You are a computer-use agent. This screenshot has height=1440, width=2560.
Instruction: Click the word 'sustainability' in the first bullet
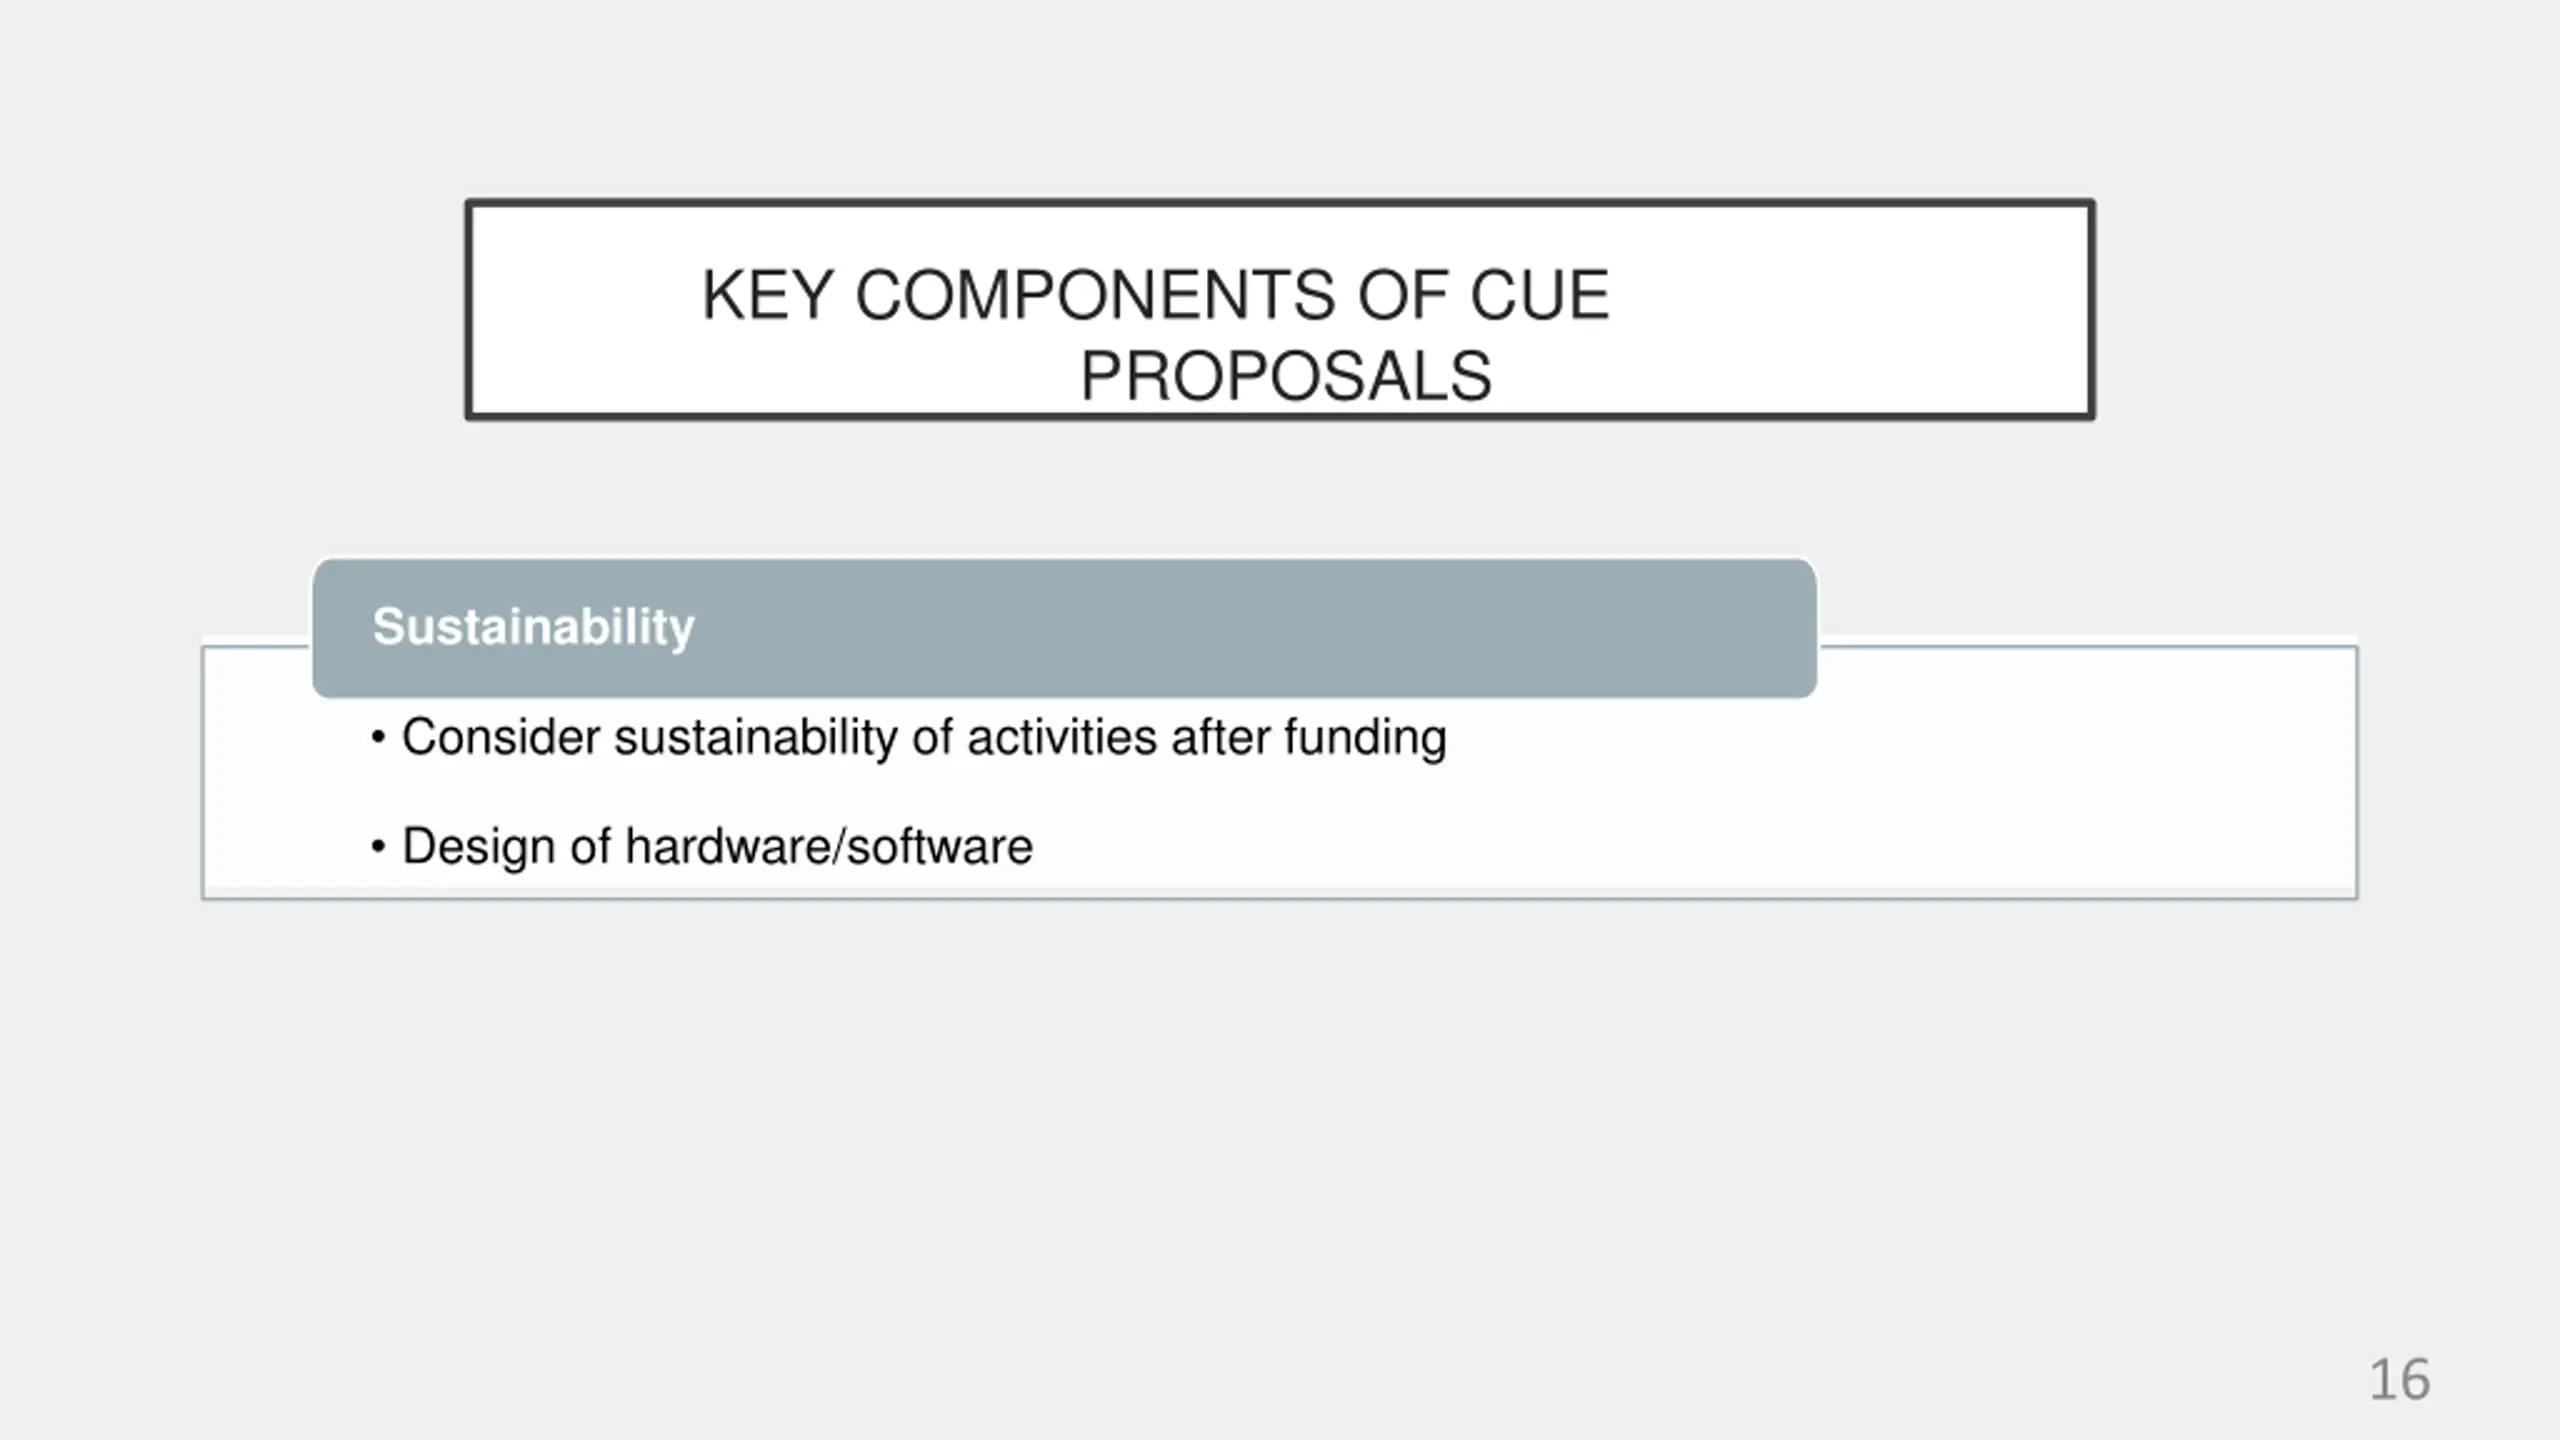click(x=755, y=738)
